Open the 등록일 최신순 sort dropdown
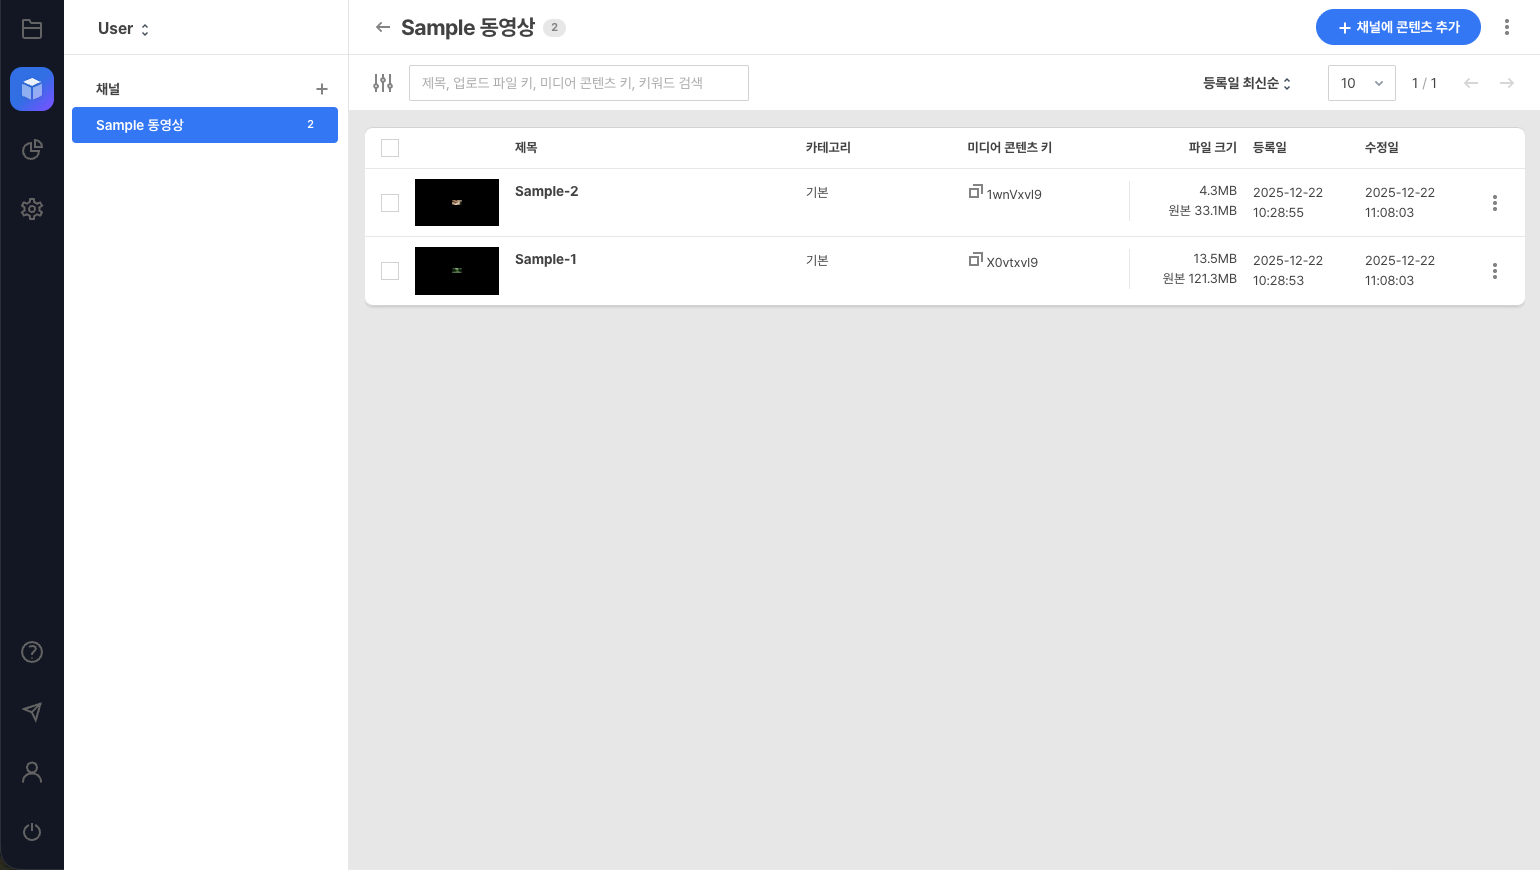Image resolution: width=1540 pixels, height=870 pixels. pos(1246,83)
